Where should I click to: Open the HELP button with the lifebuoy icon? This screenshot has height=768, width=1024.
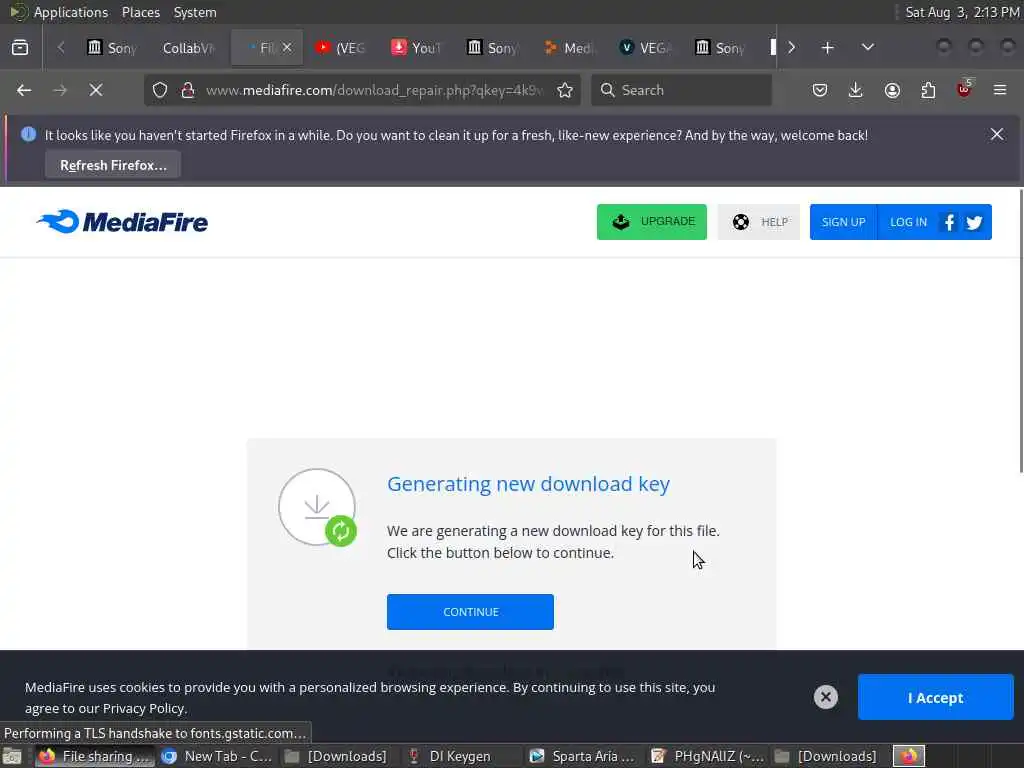(759, 222)
